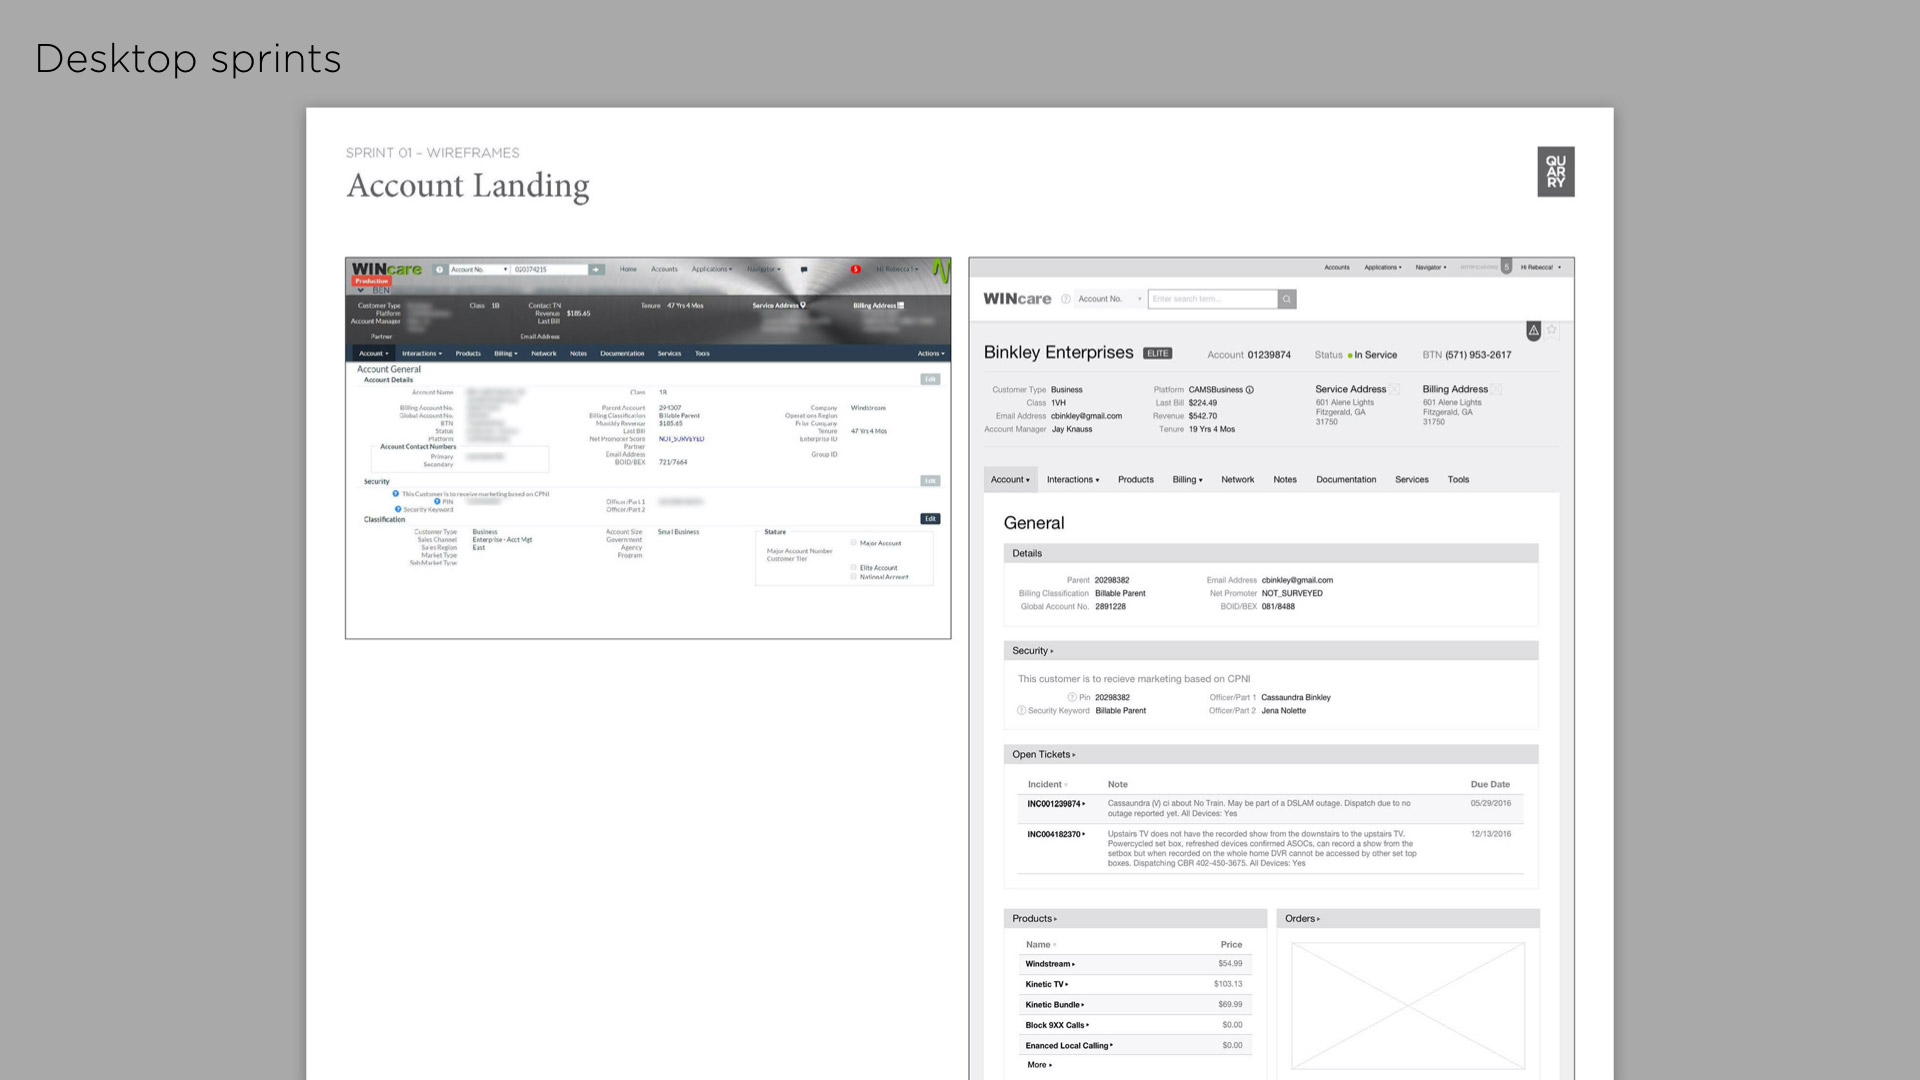Screen dimensions: 1920x1080
Task: Click the search magnifier button in wireframe
Action: [x=1287, y=299]
